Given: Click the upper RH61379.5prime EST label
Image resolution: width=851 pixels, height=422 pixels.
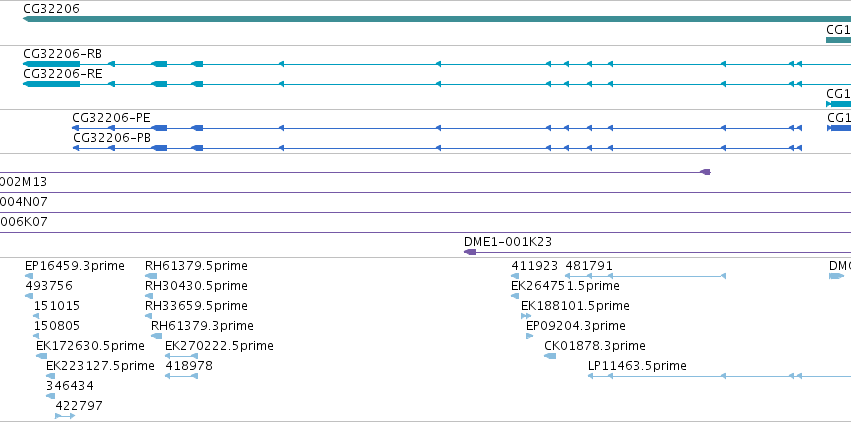Looking at the screenshot, I should 196,266.
